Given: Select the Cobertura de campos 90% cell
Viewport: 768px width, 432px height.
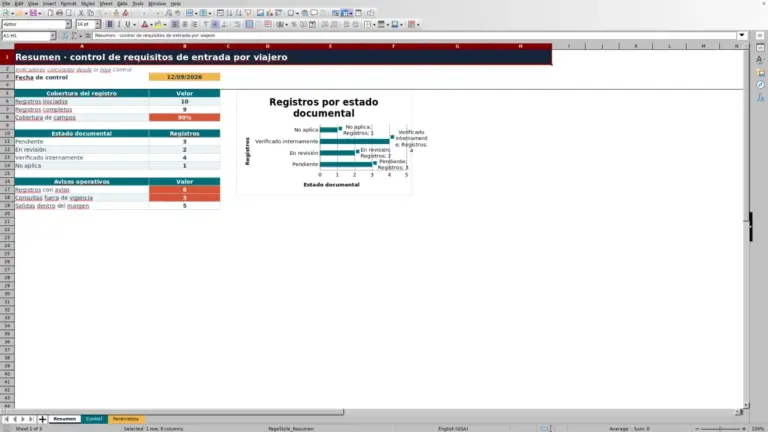Looking at the screenshot, I should [x=185, y=118].
